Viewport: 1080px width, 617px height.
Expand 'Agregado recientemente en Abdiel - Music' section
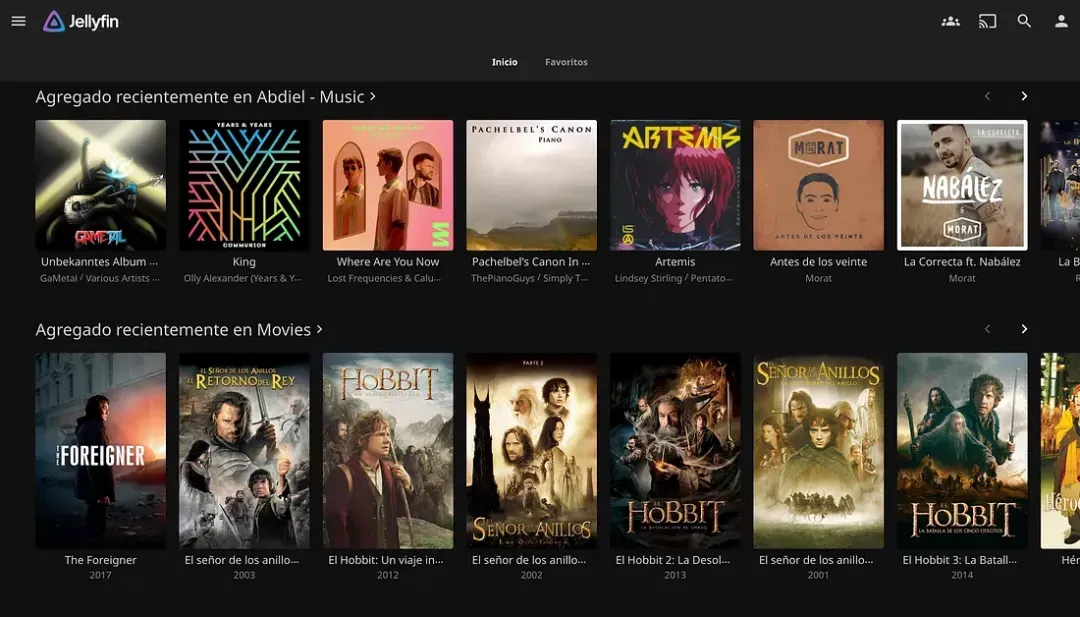206,97
